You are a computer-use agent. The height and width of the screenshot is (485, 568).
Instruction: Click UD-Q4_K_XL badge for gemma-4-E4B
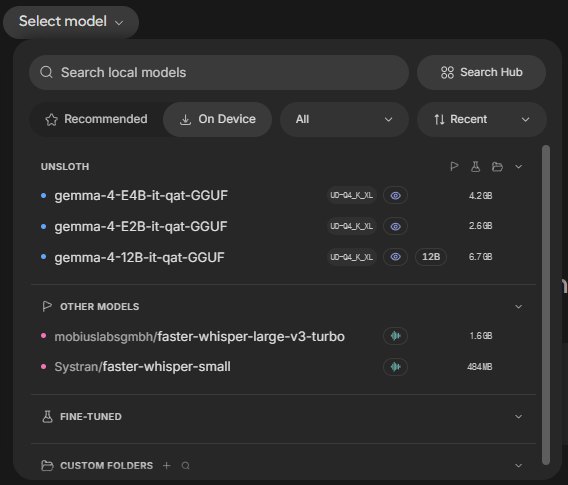351,196
